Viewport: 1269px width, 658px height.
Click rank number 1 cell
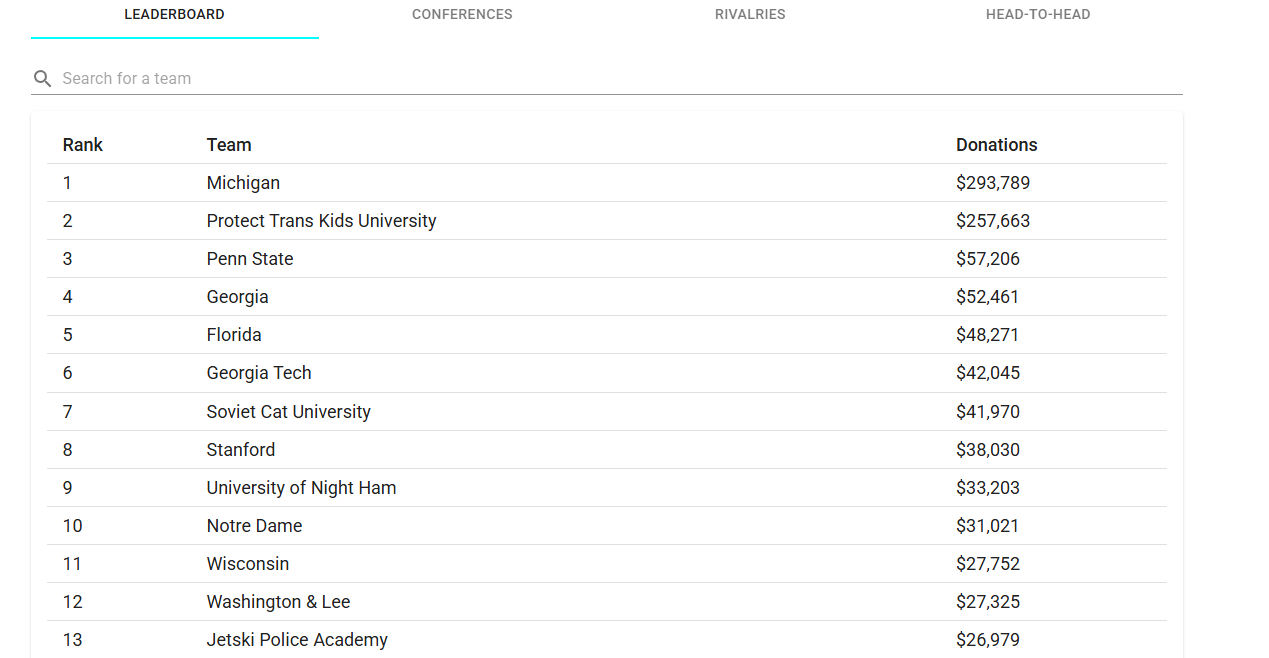[67, 183]
